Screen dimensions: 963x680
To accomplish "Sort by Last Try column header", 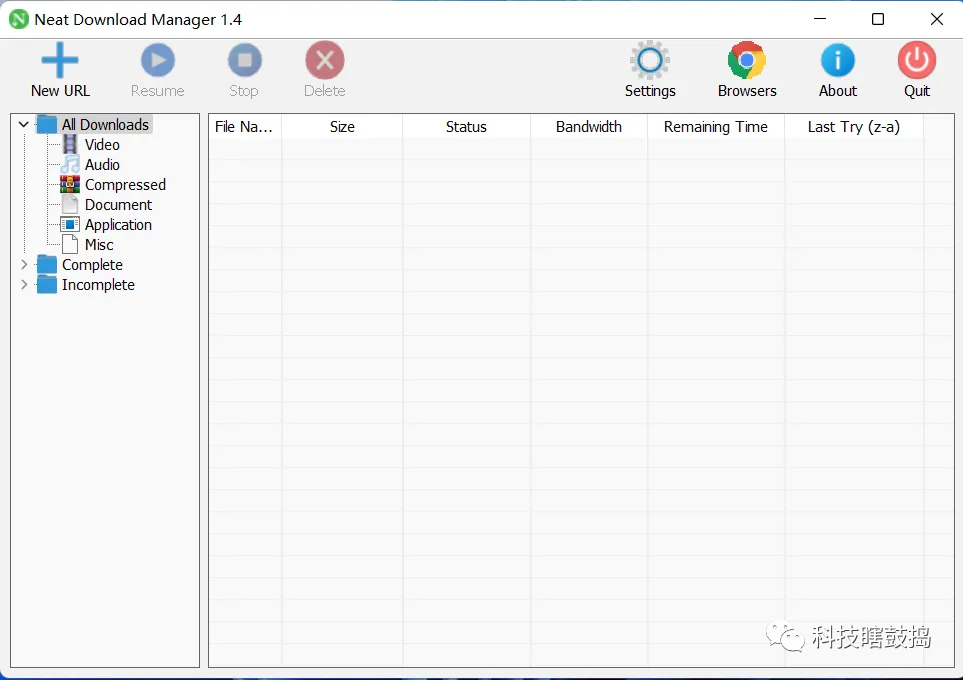I will click(854, 127).
